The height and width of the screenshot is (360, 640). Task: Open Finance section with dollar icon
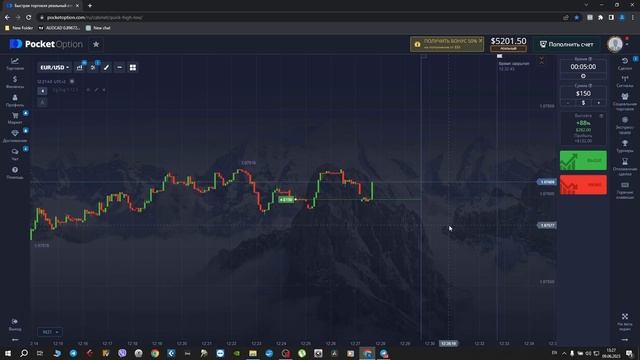[x=15, y=82]
